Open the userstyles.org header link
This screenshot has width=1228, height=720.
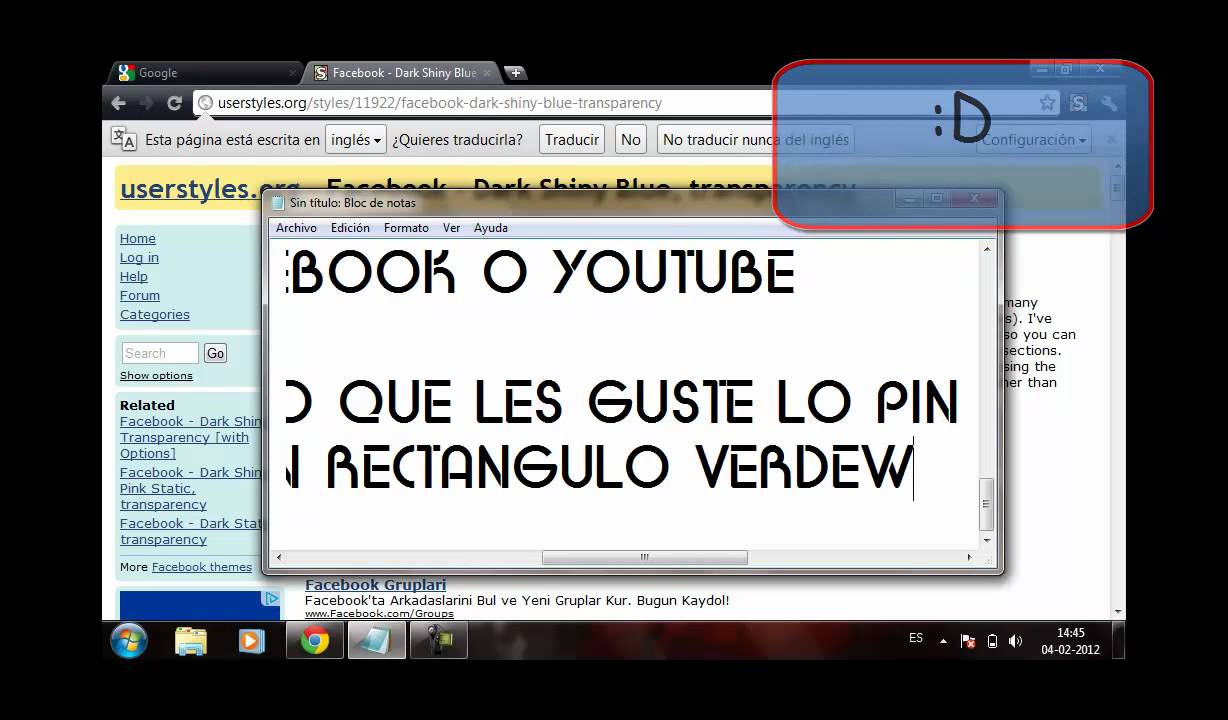point(209,187)
